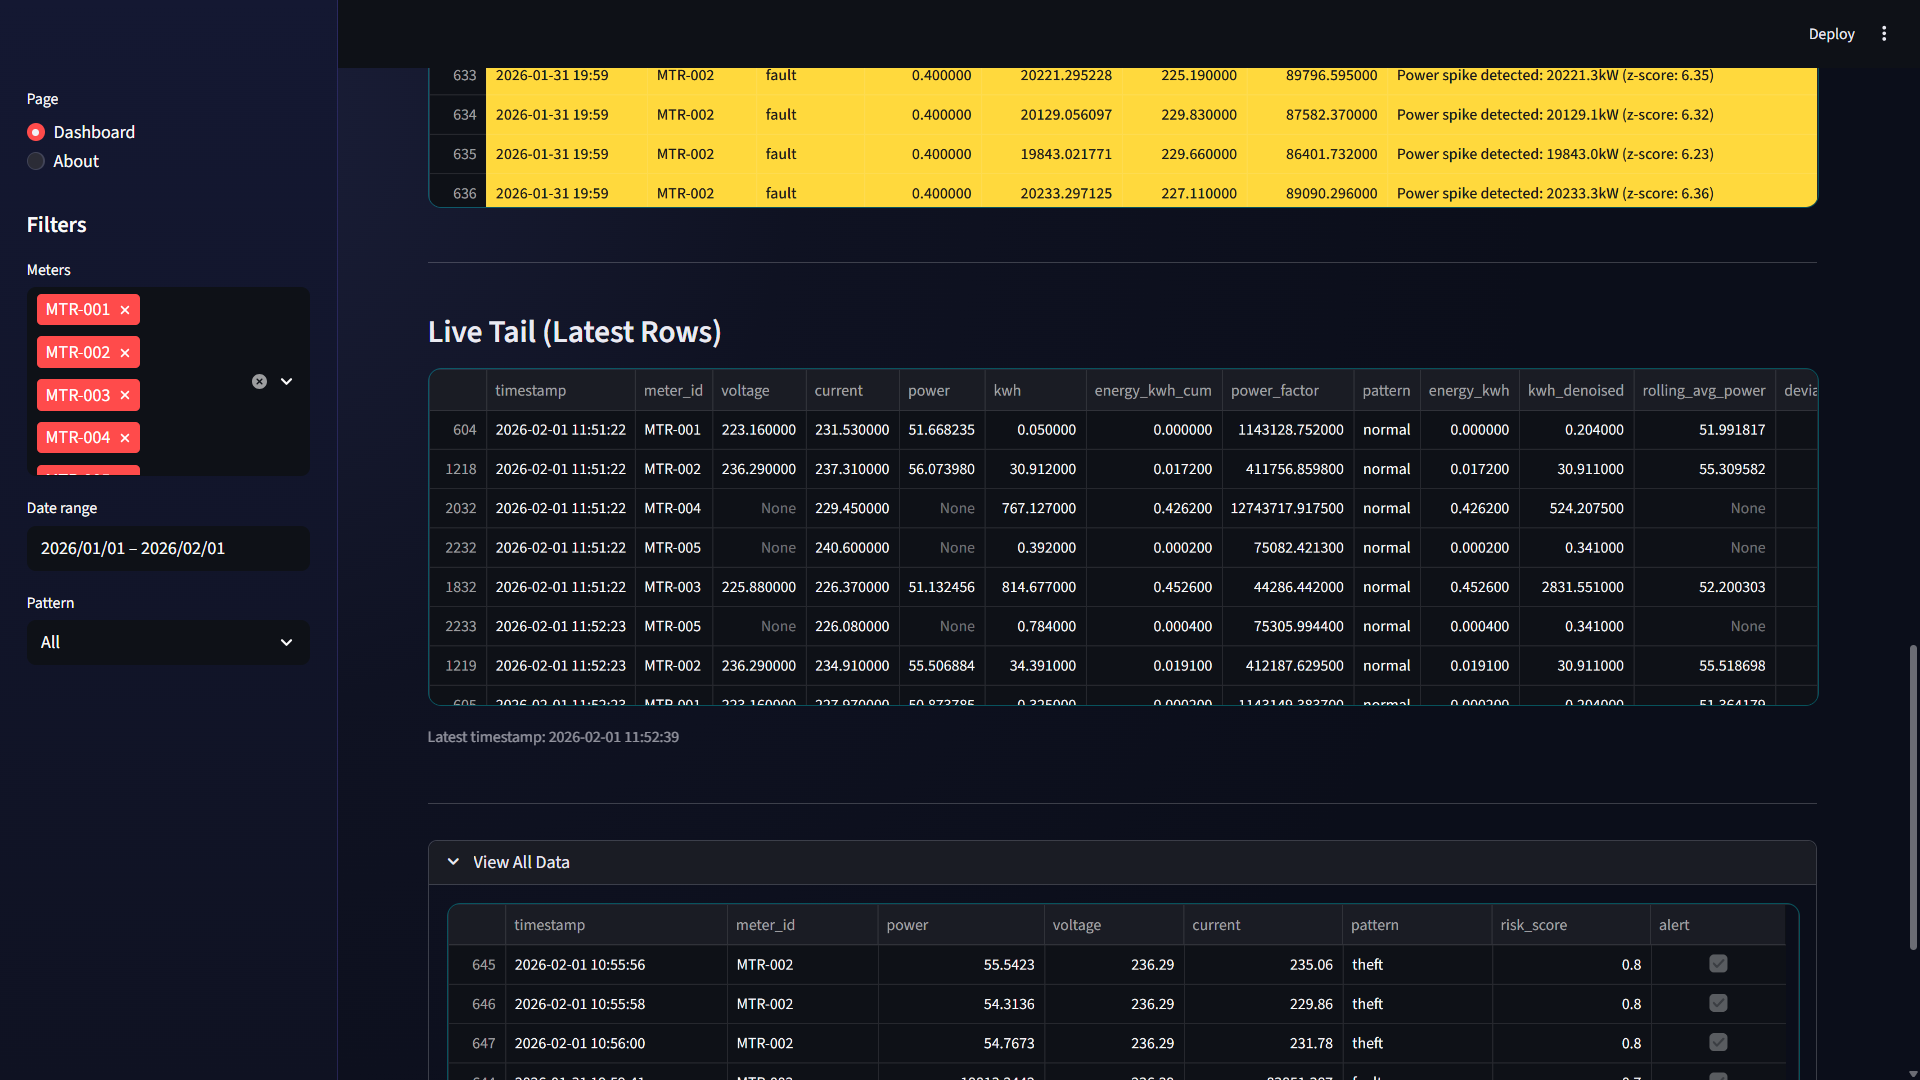Viewport: 1920px width, 1080px height.
Task: Click the page vertical scrollbar thumb
Action: [1912, 795]
